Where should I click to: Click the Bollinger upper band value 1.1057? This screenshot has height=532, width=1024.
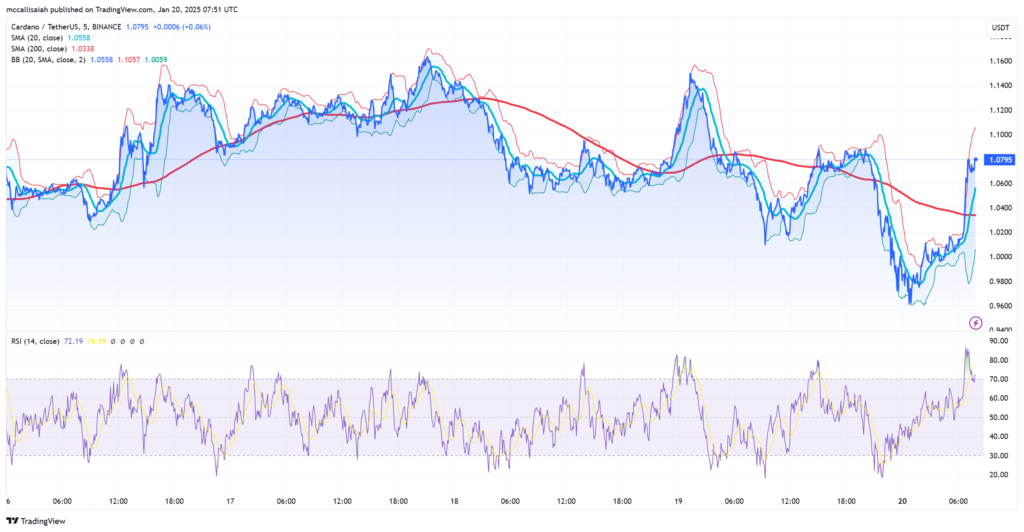129,59
